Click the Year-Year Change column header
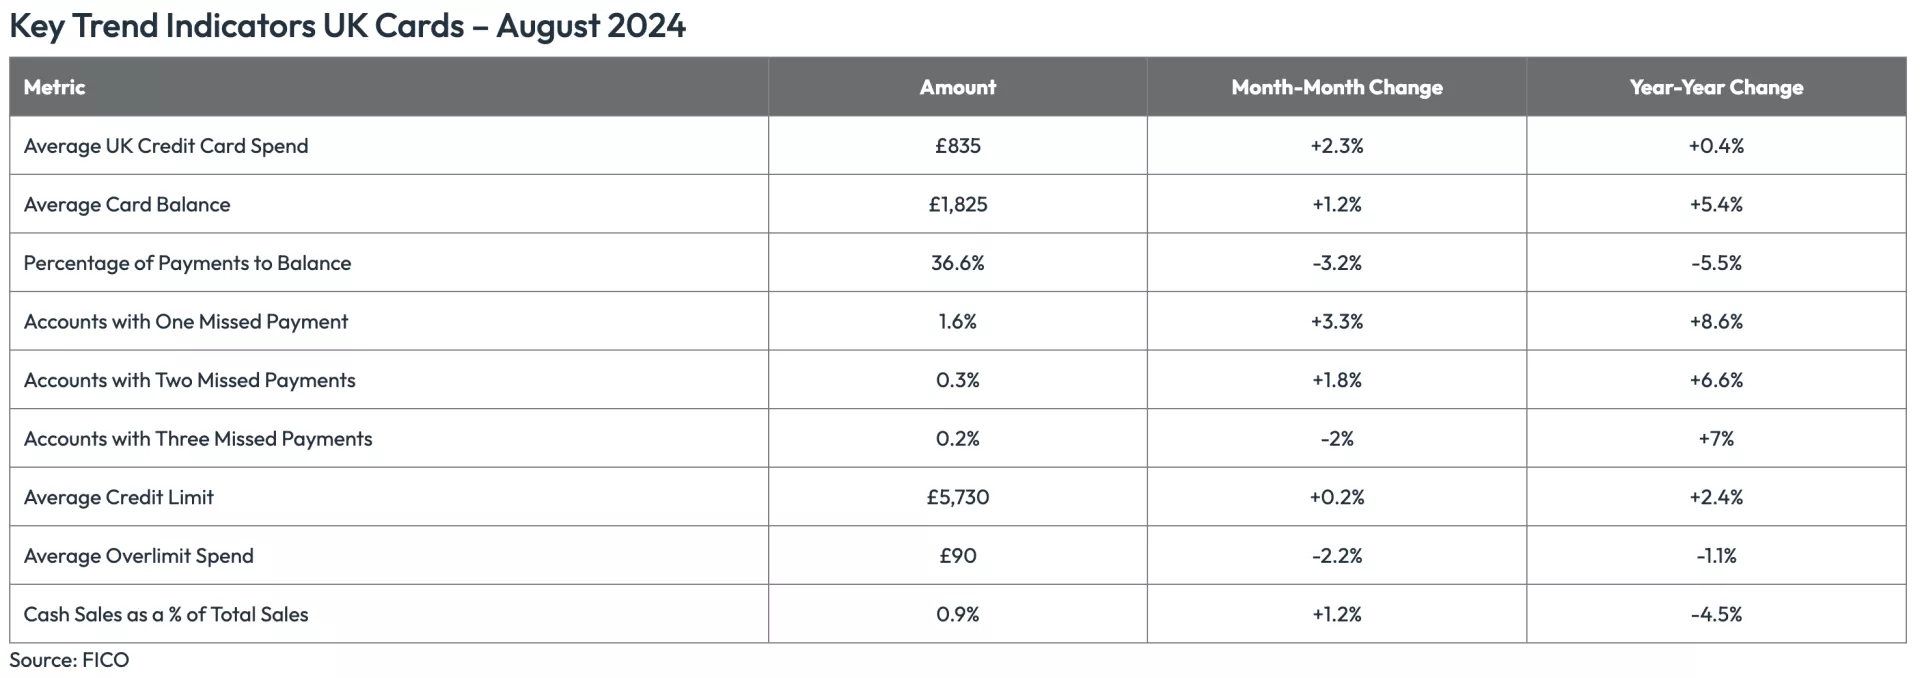Viewport: 1920px width, 678px height. pos(1716,87)
